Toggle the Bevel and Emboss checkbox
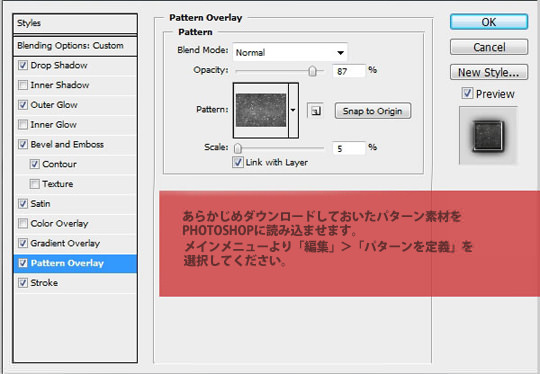 pyautogui.click(x=23, y=144)
